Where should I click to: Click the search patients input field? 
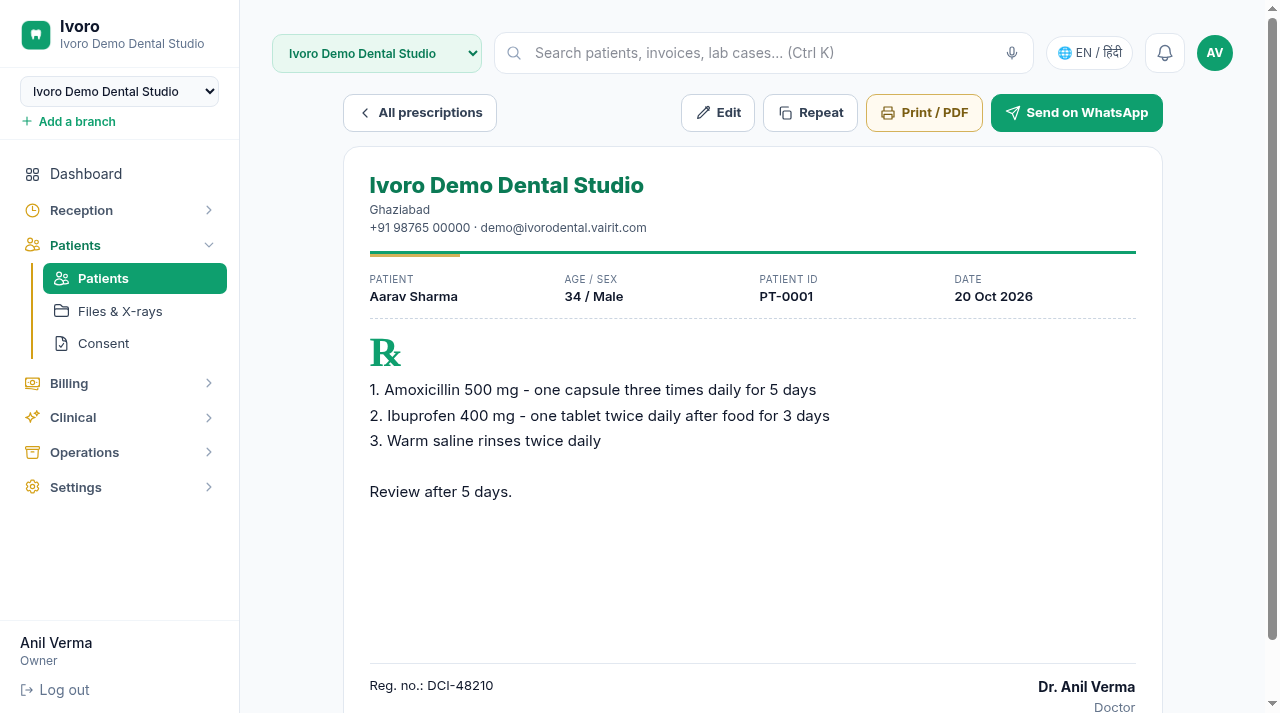click(x=764, y=53)
